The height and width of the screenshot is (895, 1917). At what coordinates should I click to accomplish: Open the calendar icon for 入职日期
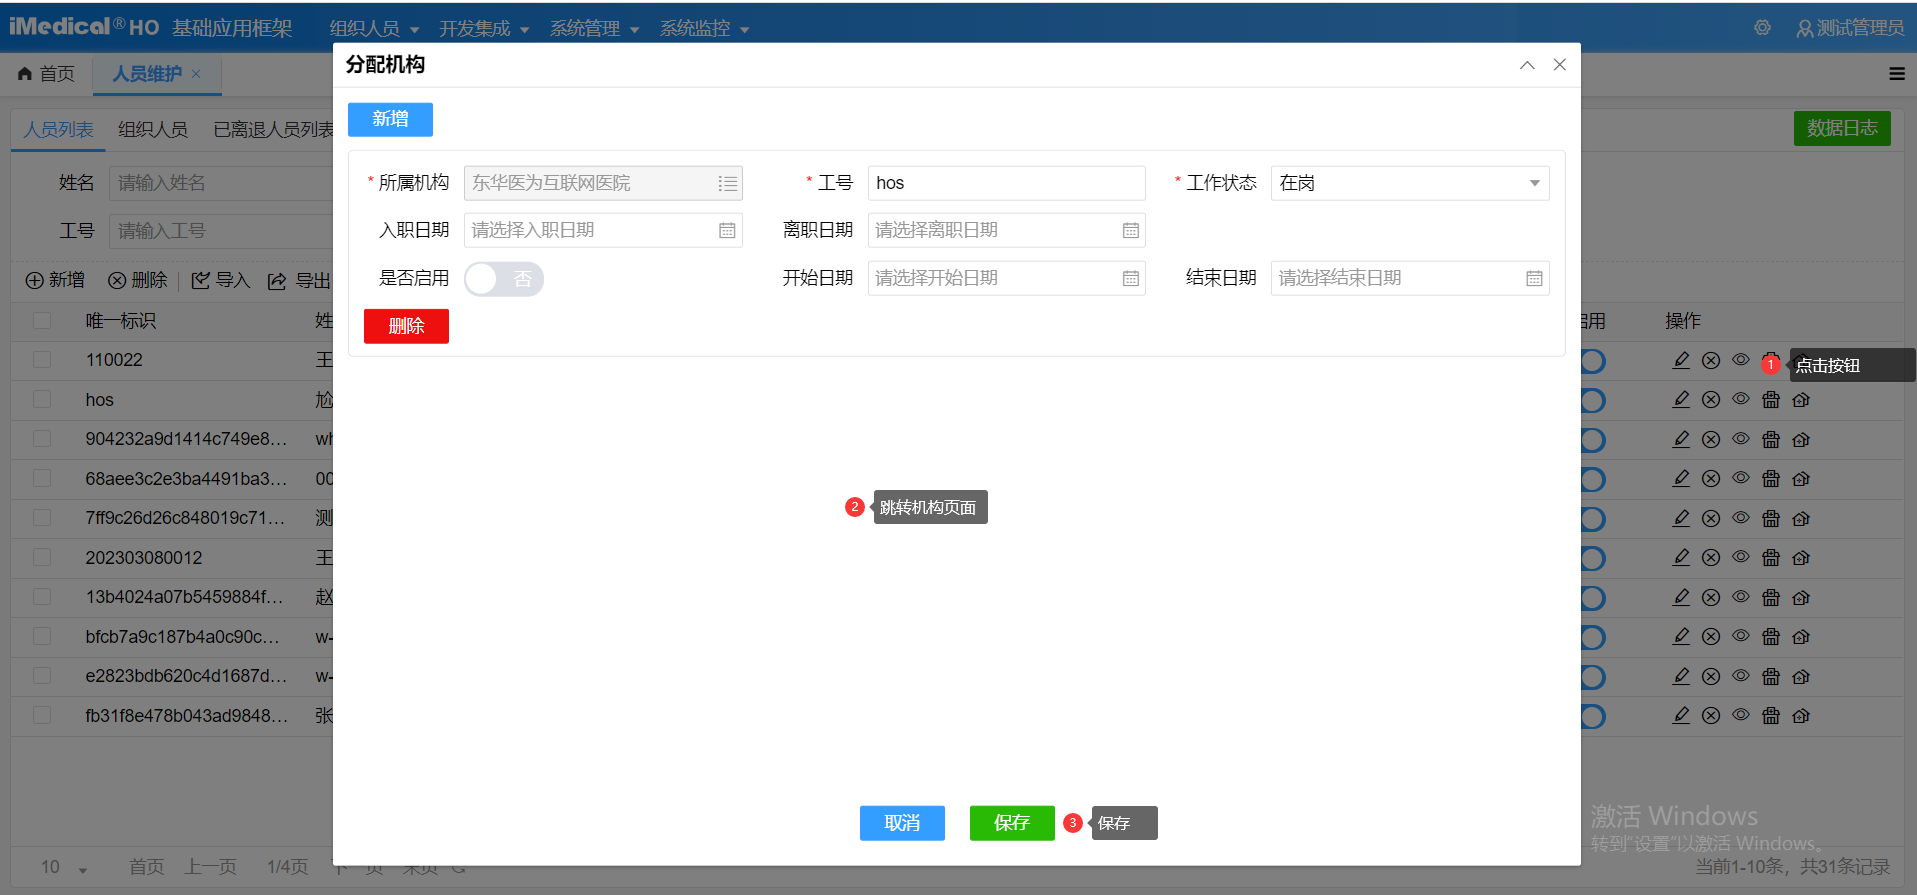pos(727,231)
